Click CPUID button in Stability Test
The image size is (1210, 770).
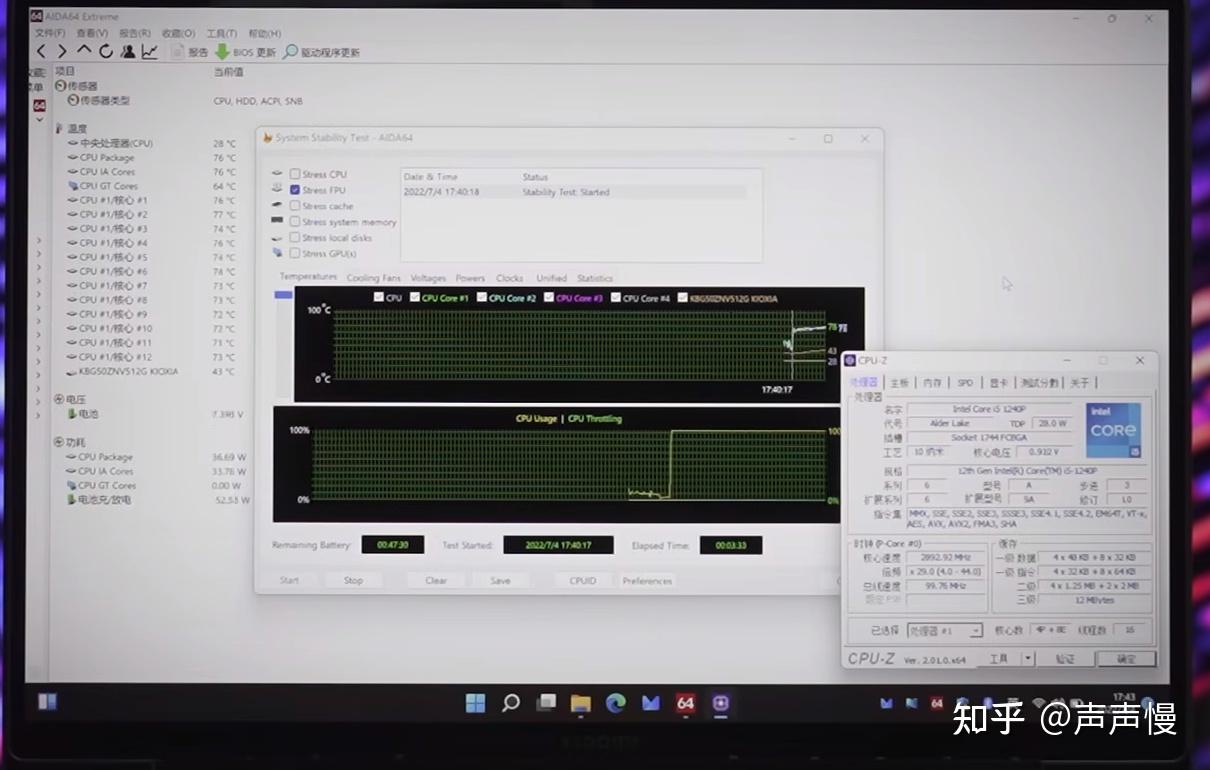[x=583, y=580]
